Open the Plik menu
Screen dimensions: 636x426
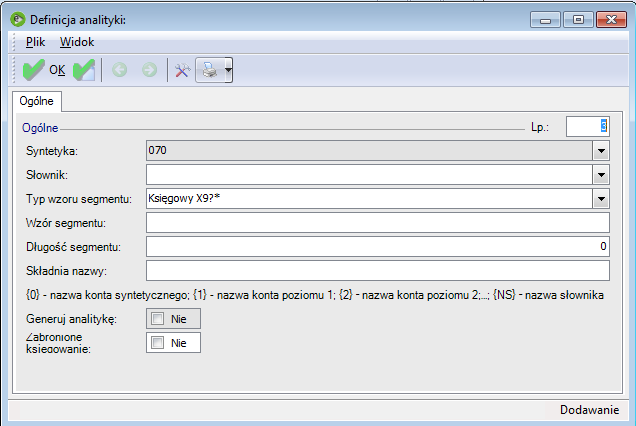click(x=36, y=42)
